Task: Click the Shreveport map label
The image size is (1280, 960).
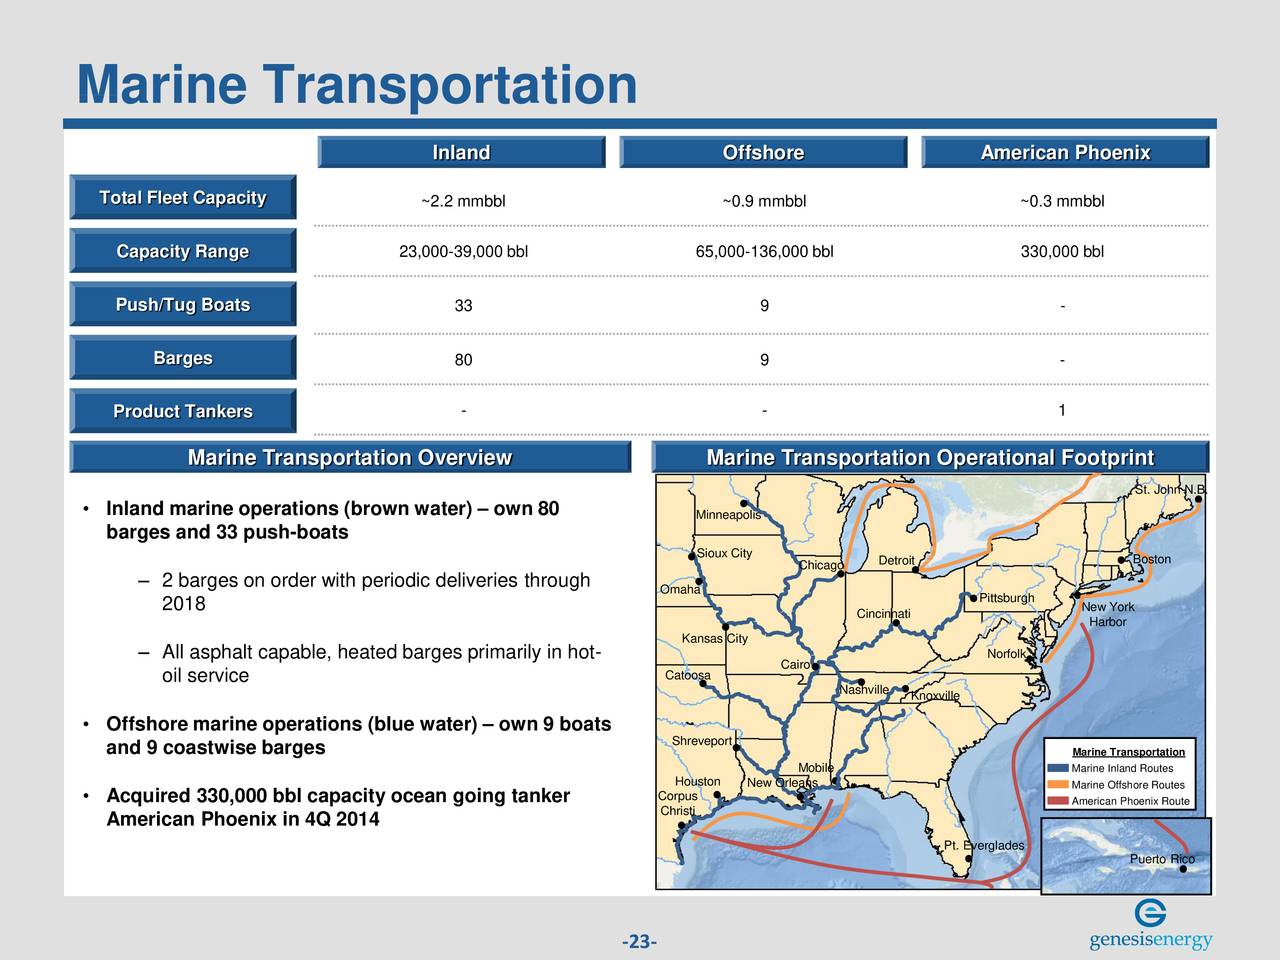Action: tap(702, 741)
